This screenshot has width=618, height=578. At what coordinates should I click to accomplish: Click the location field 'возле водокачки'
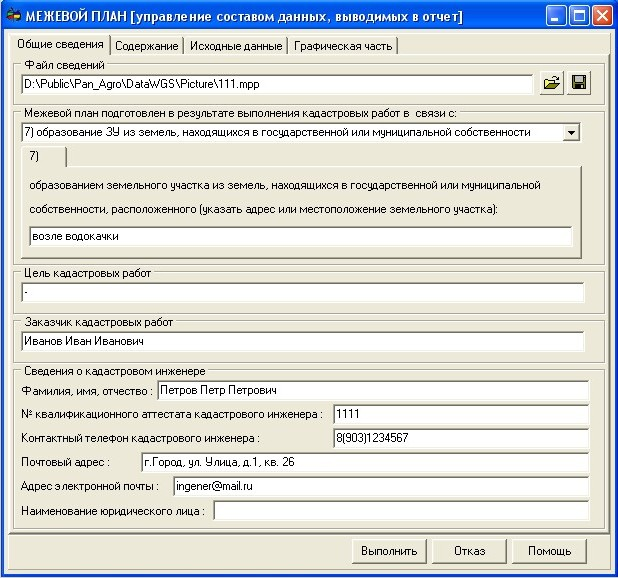[300, 236]
